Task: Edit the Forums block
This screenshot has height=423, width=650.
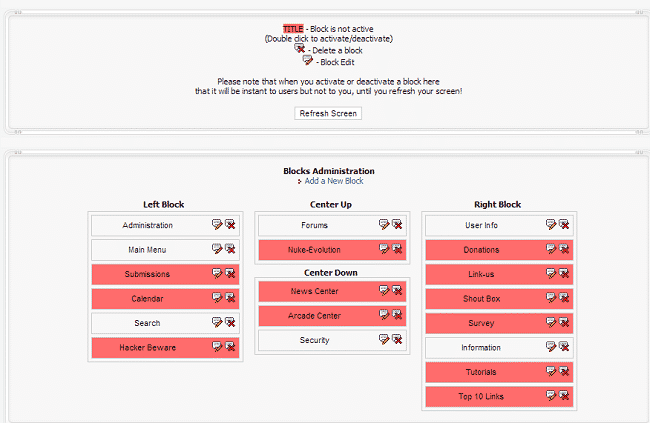Action: click(x=384, y=225)
